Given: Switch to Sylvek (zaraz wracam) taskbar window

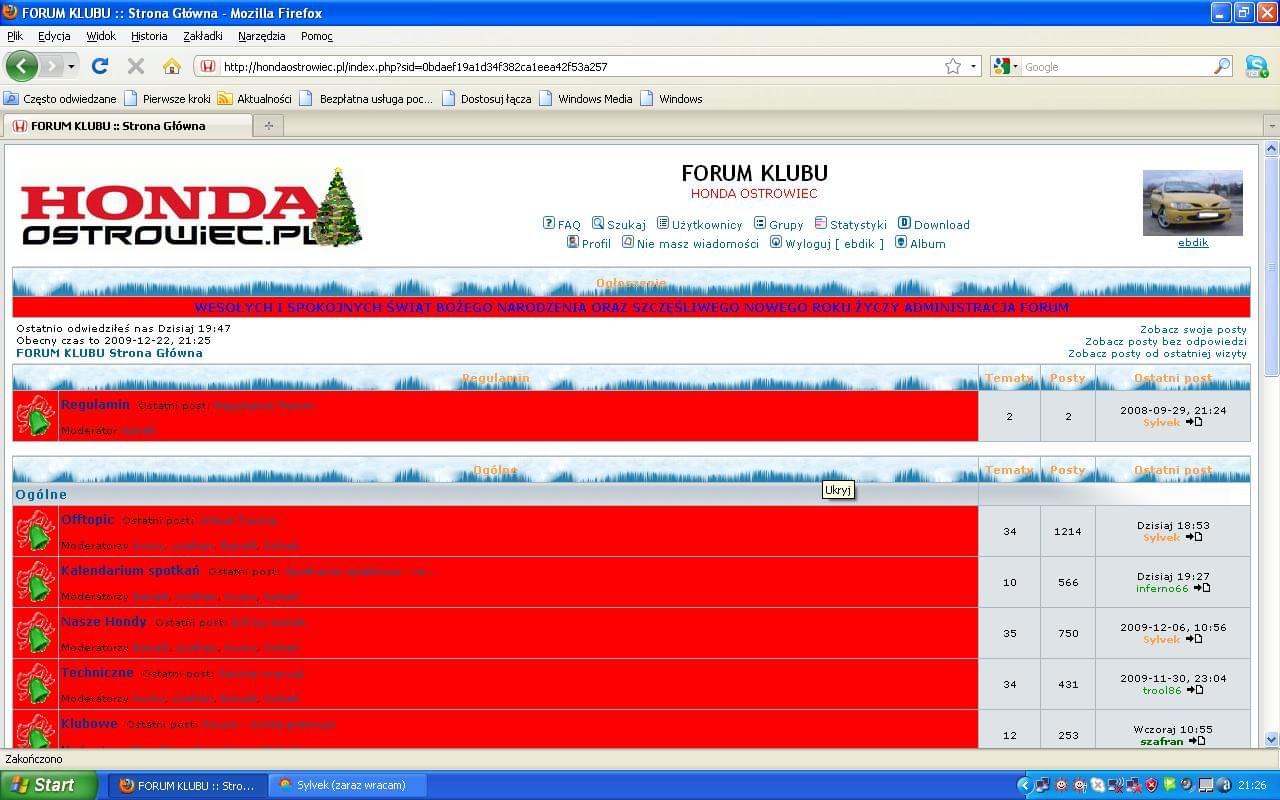Looking at the screenshot, I should 348,785.
